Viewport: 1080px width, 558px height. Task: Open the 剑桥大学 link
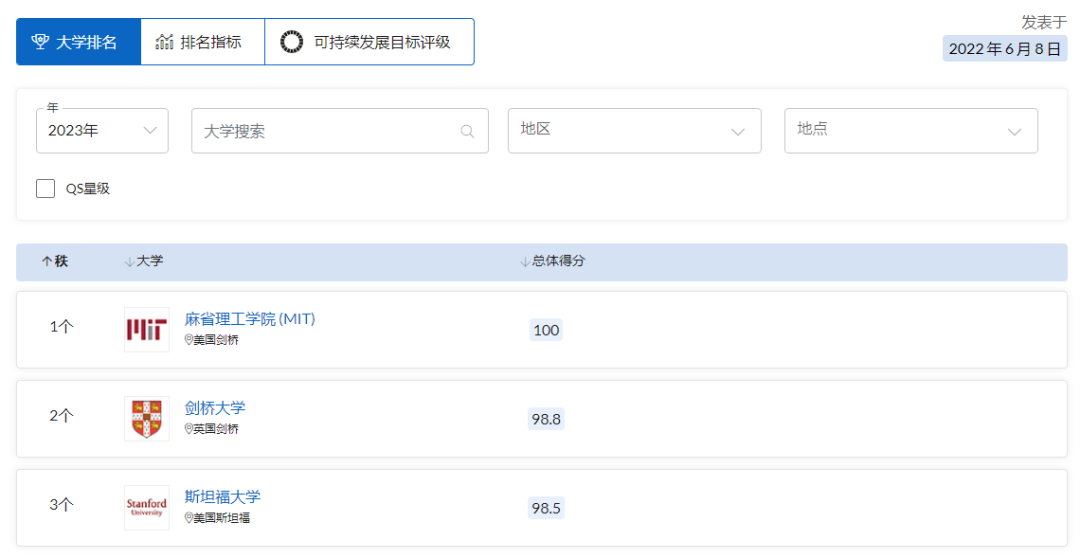pyautogui.click(x=215, y=407)
